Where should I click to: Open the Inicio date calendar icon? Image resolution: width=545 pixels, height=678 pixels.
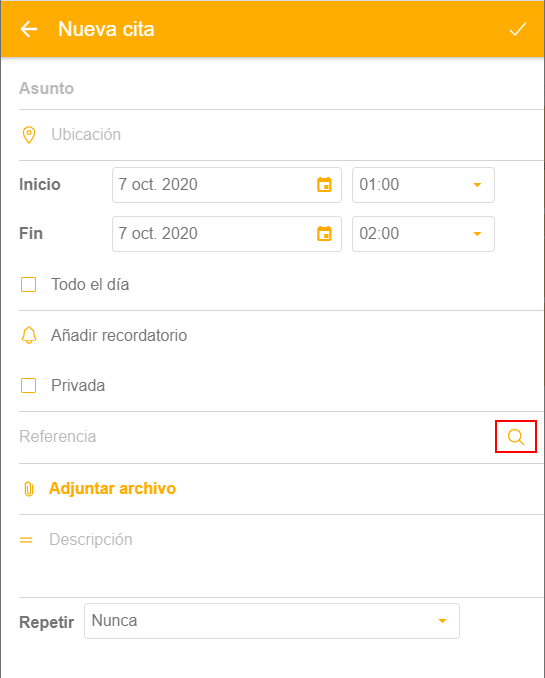click(x=324, y=185)
